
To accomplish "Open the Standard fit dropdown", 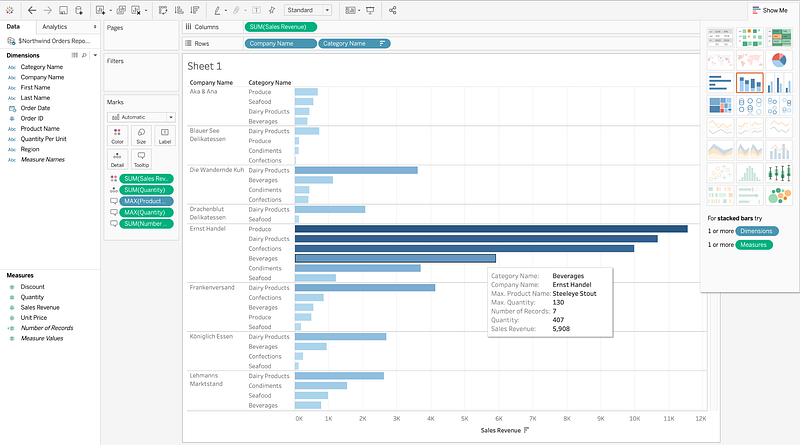I will click(307, 10).
